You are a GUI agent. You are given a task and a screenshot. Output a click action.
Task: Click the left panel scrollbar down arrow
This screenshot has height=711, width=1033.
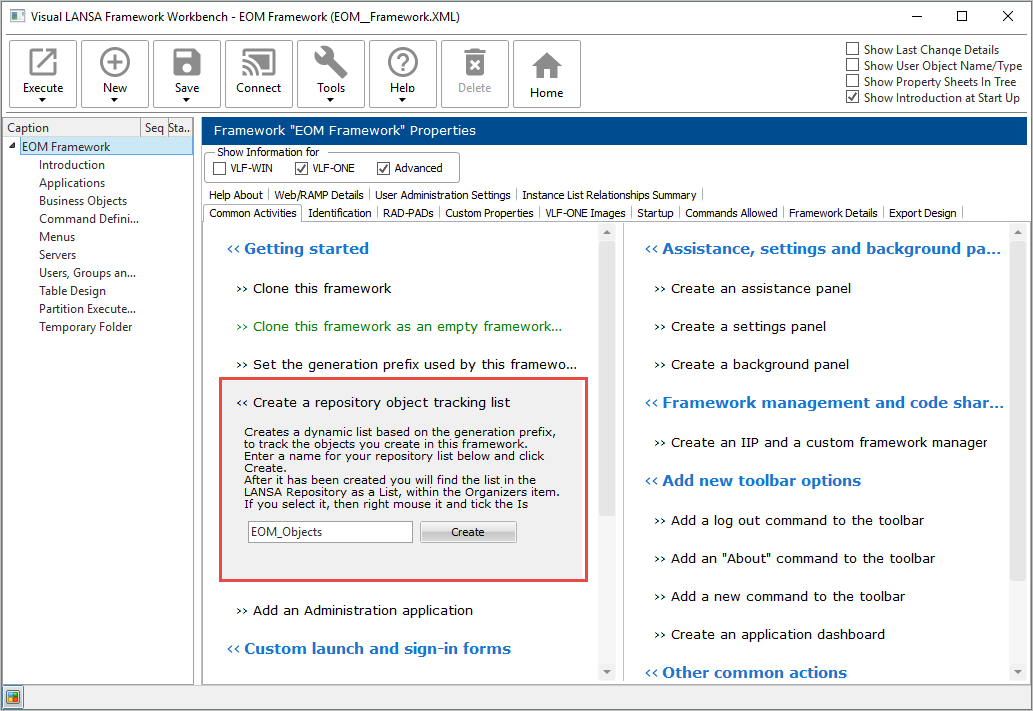(x=607, y=672)
